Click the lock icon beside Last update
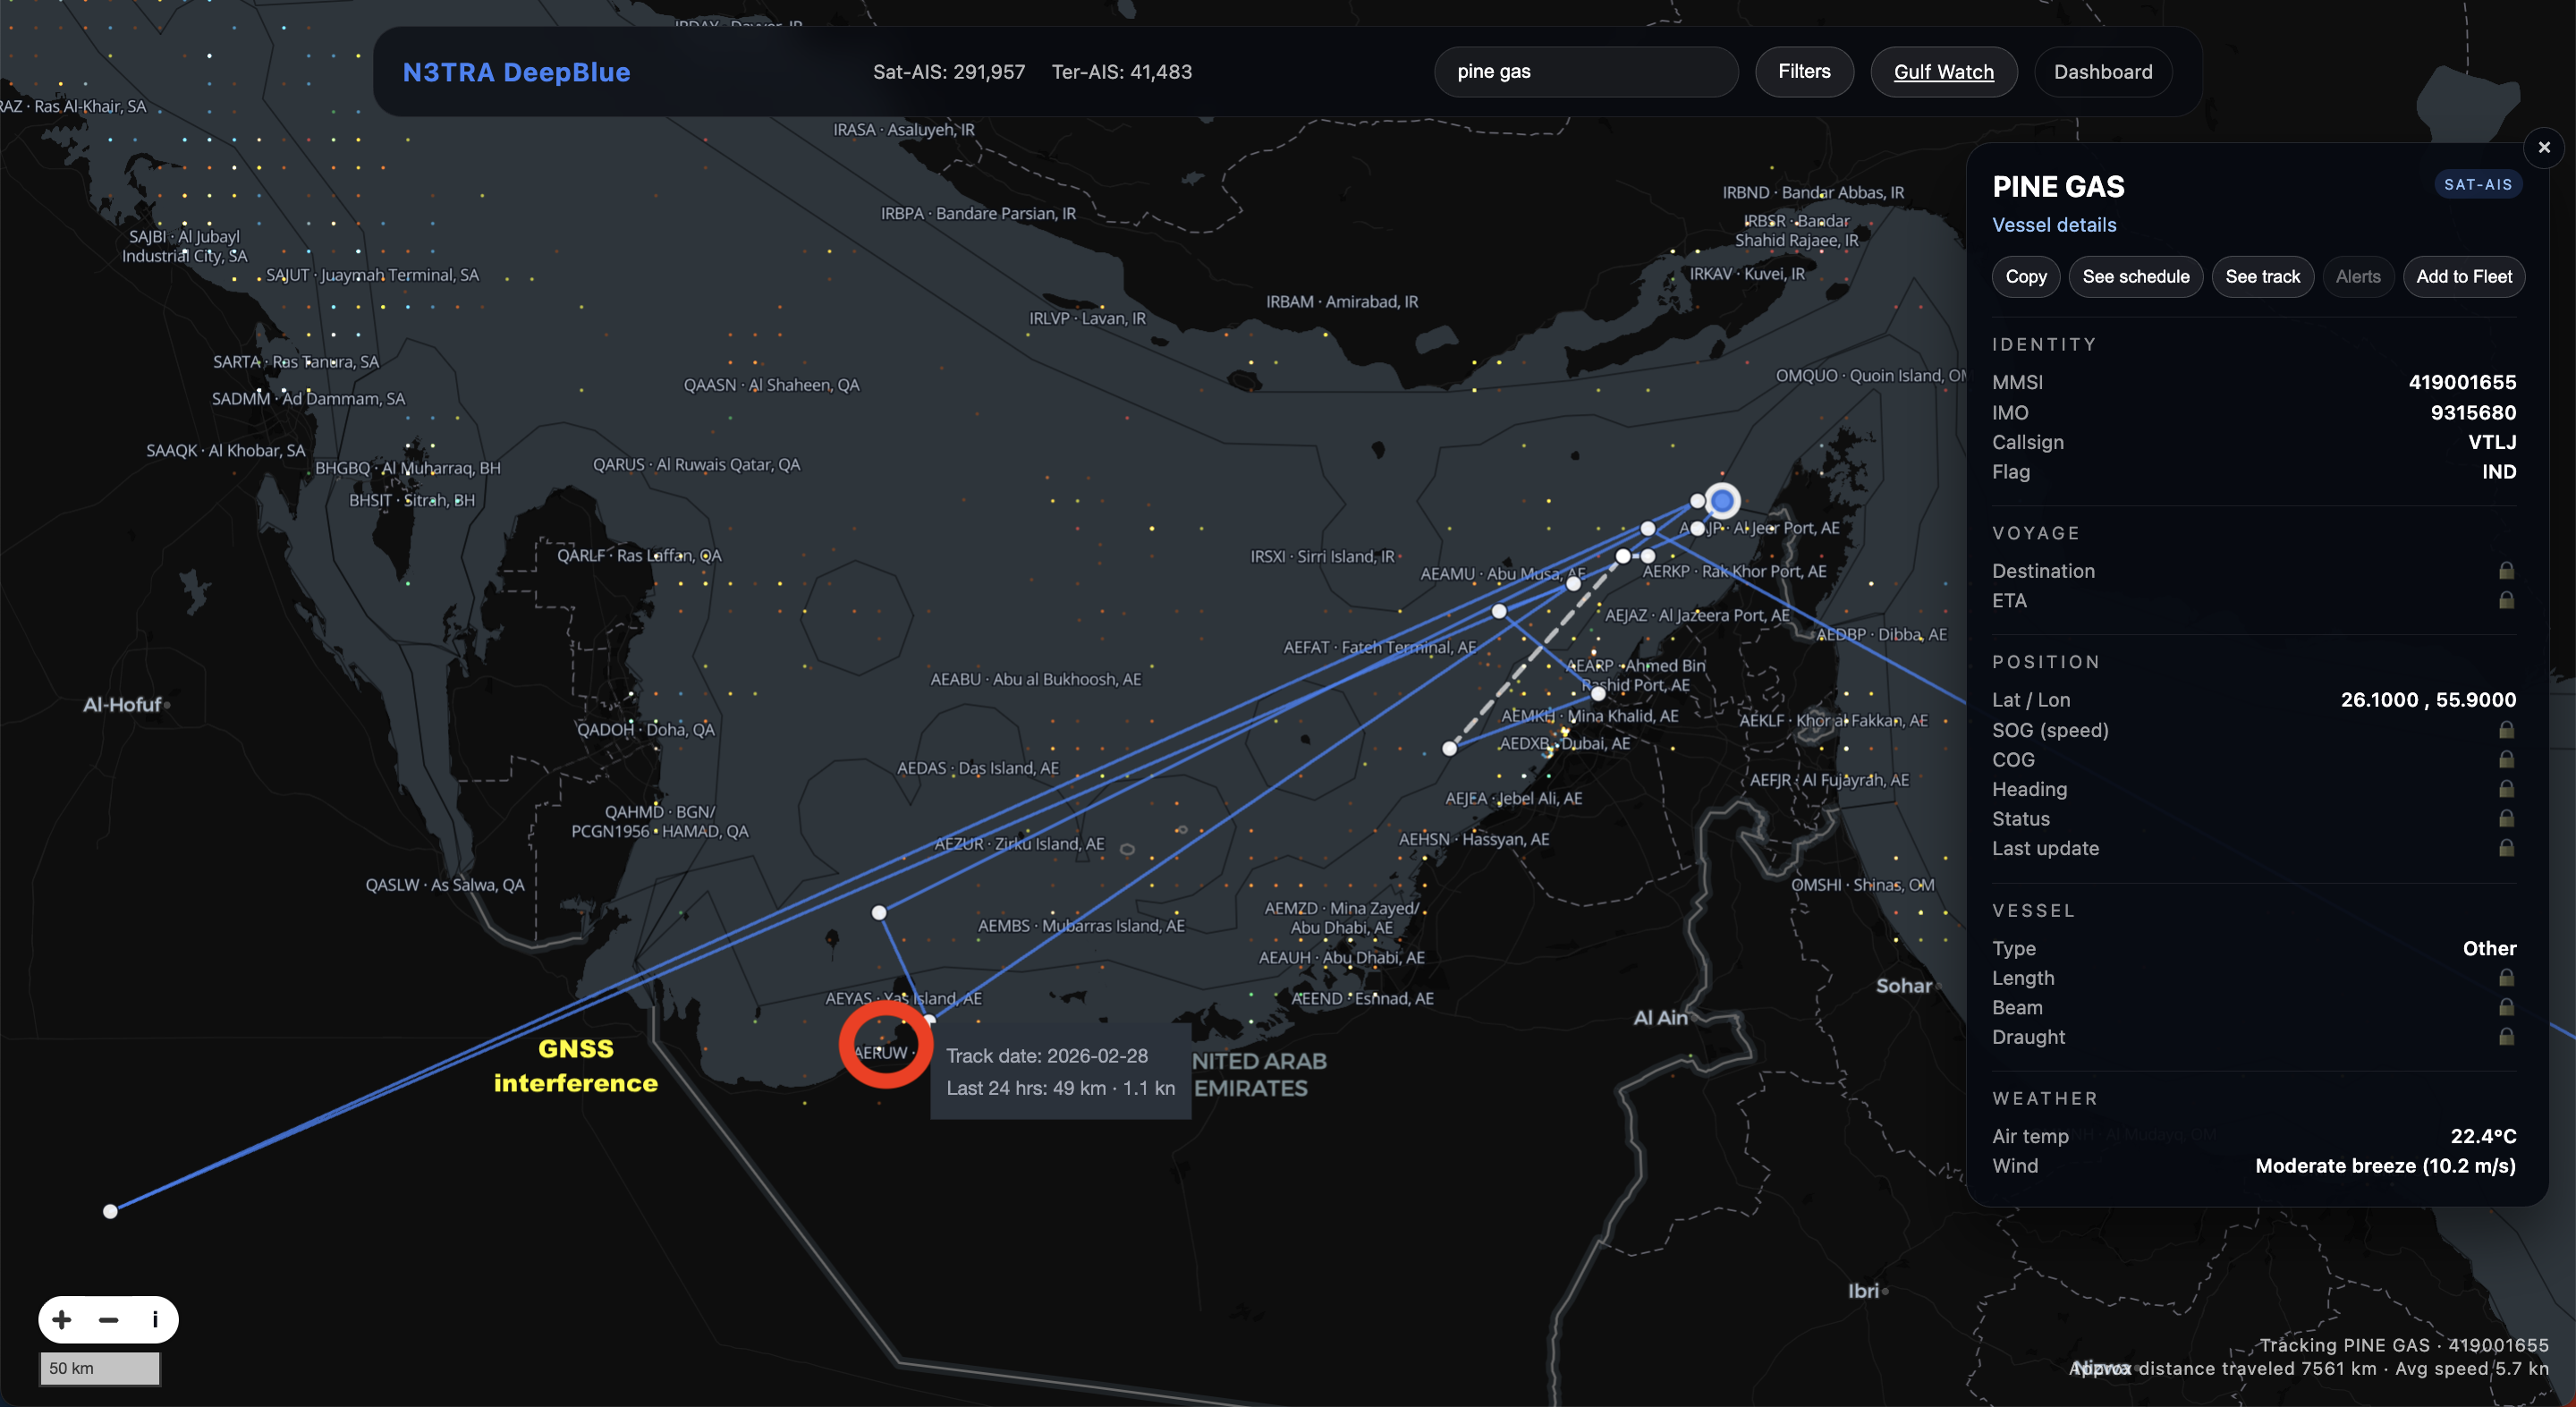 coord(2506,848)
